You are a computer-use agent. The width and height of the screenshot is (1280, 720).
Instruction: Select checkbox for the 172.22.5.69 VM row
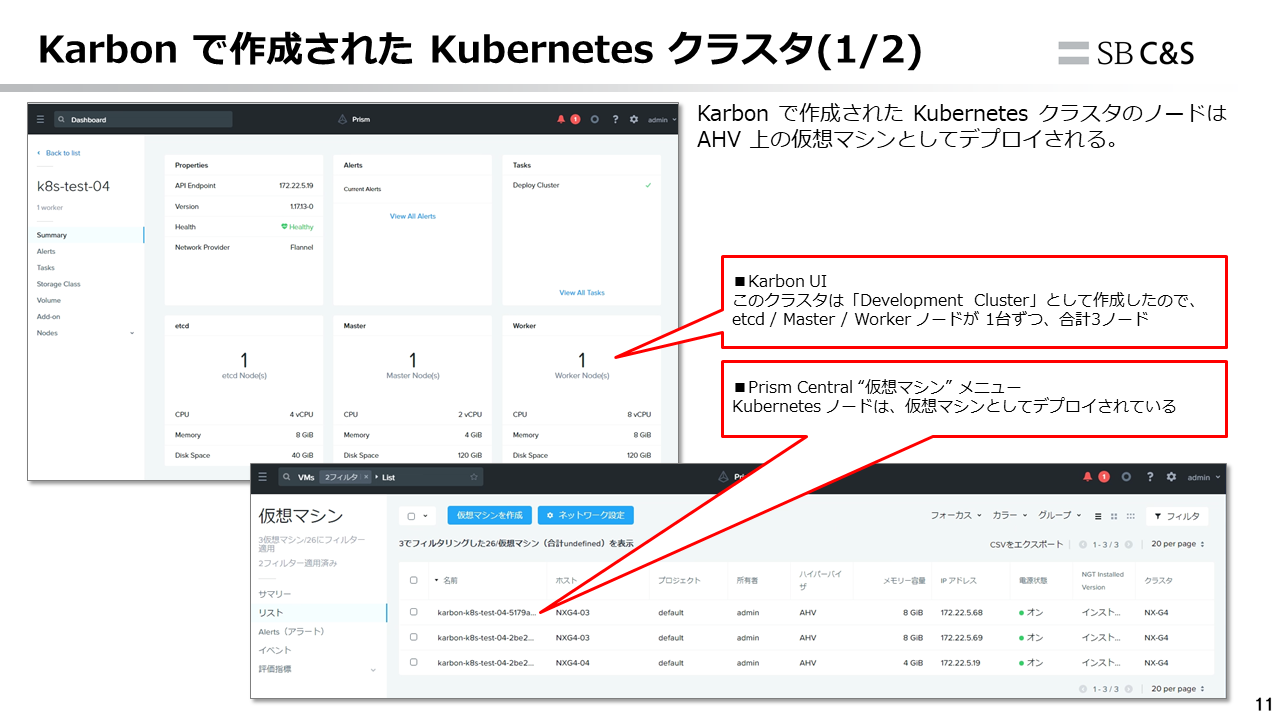(413, 637)
